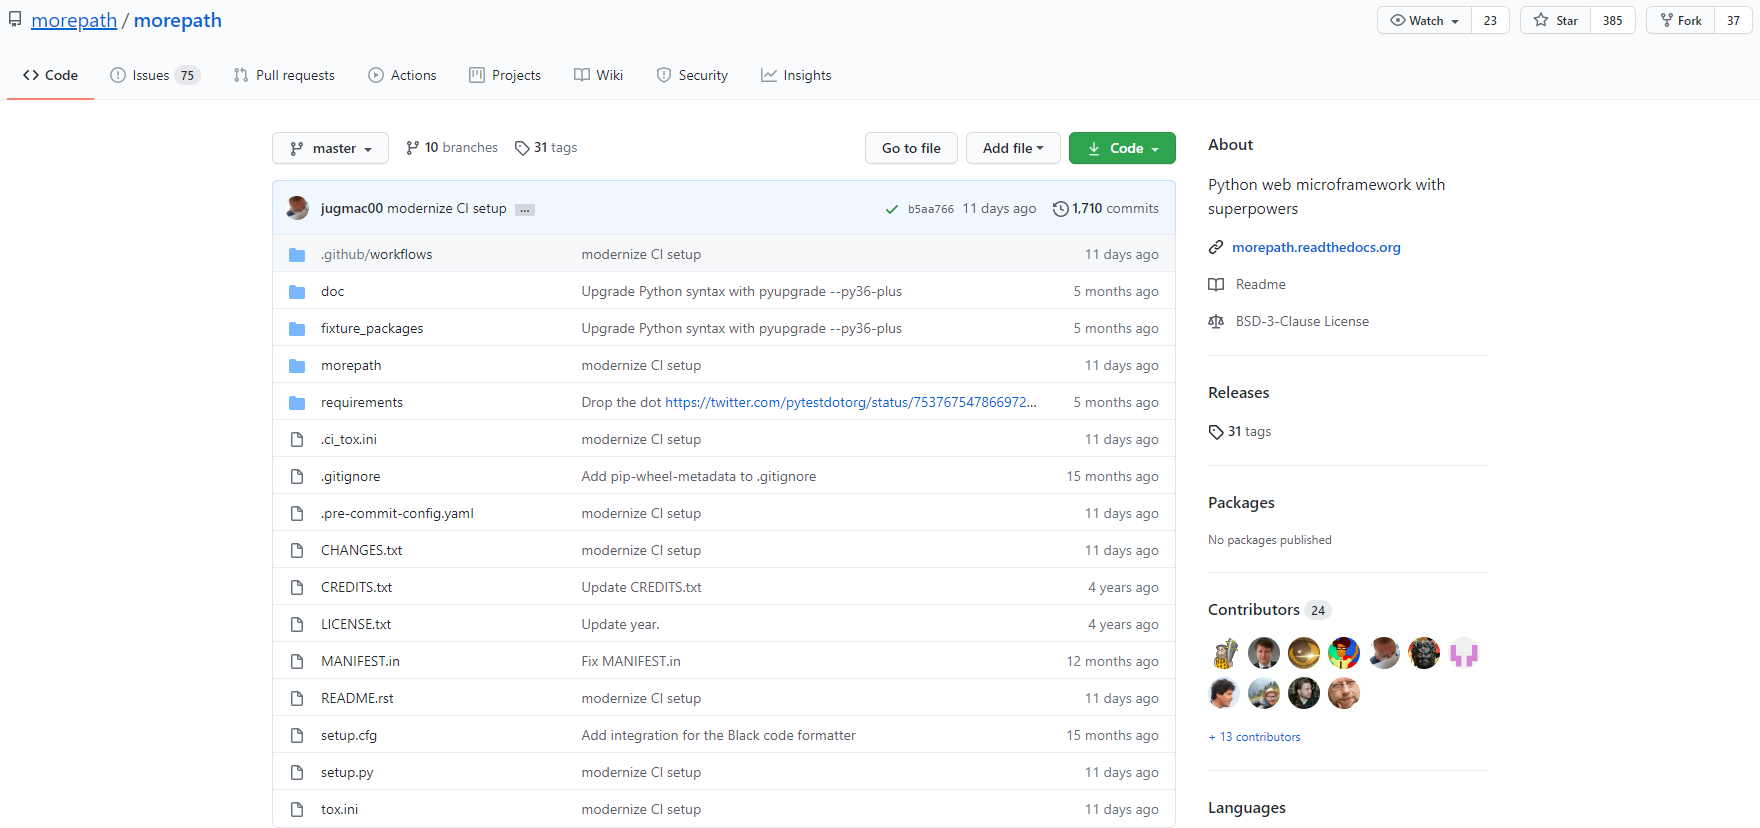This screenshot has width=1760, height=828.
Task: Click the file icon beside setup.py
Action: click(297, 773)
